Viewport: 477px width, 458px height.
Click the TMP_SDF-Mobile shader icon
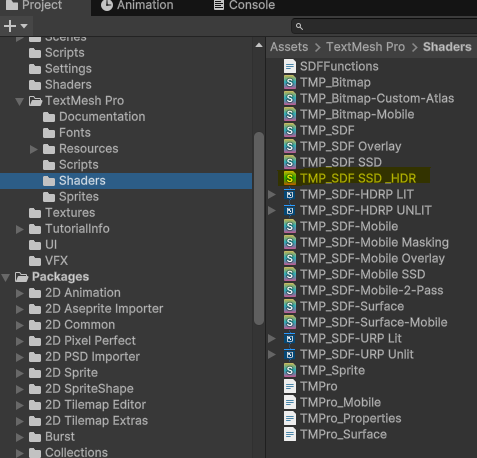point(290,226)
